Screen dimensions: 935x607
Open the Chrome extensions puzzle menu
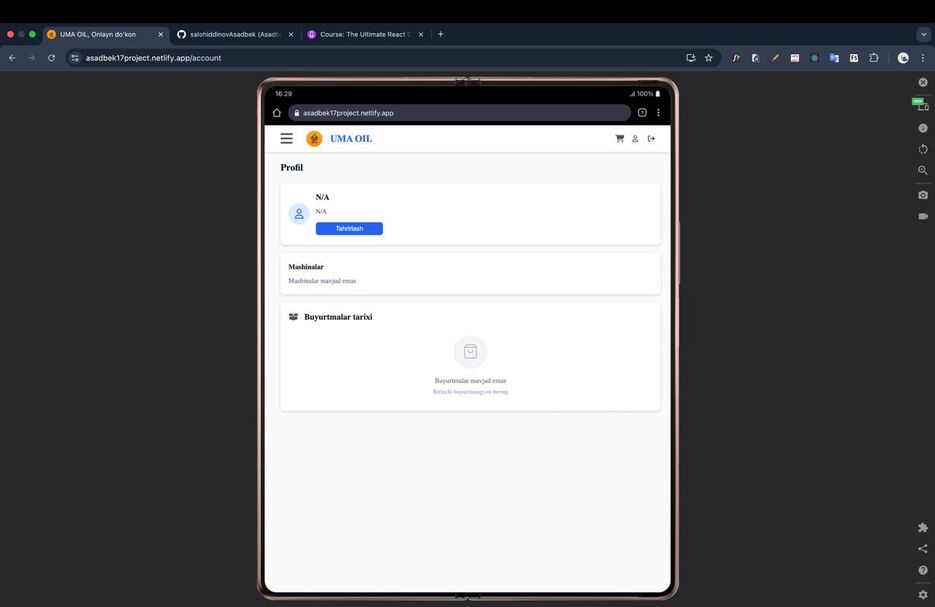[x=873, y=58]
